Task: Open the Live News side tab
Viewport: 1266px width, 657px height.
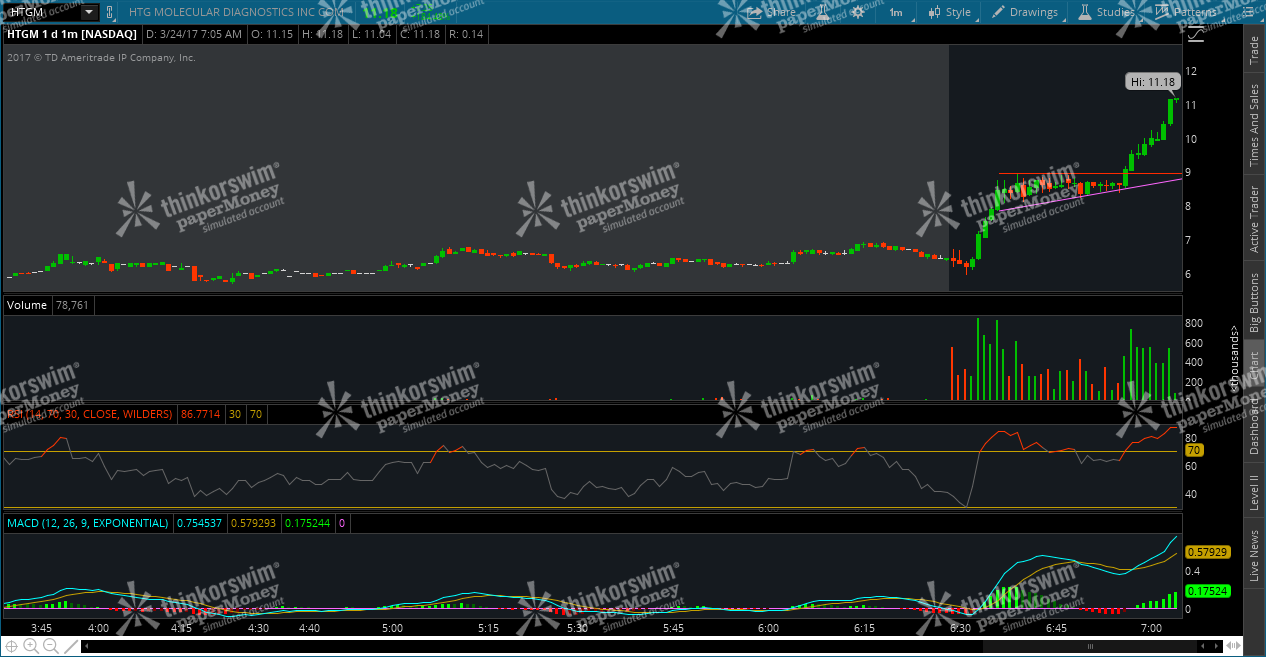Action: [x=1254, y=555]
